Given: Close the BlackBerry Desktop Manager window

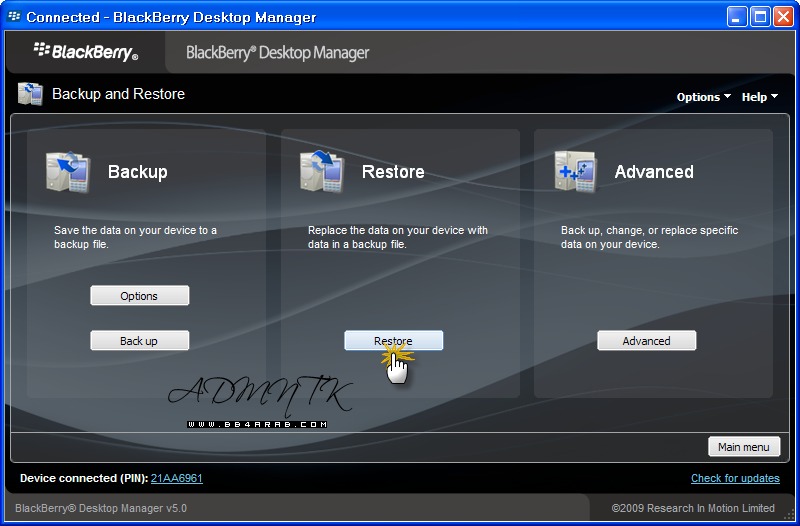Looking at the screenshot, I should [782, 17].
